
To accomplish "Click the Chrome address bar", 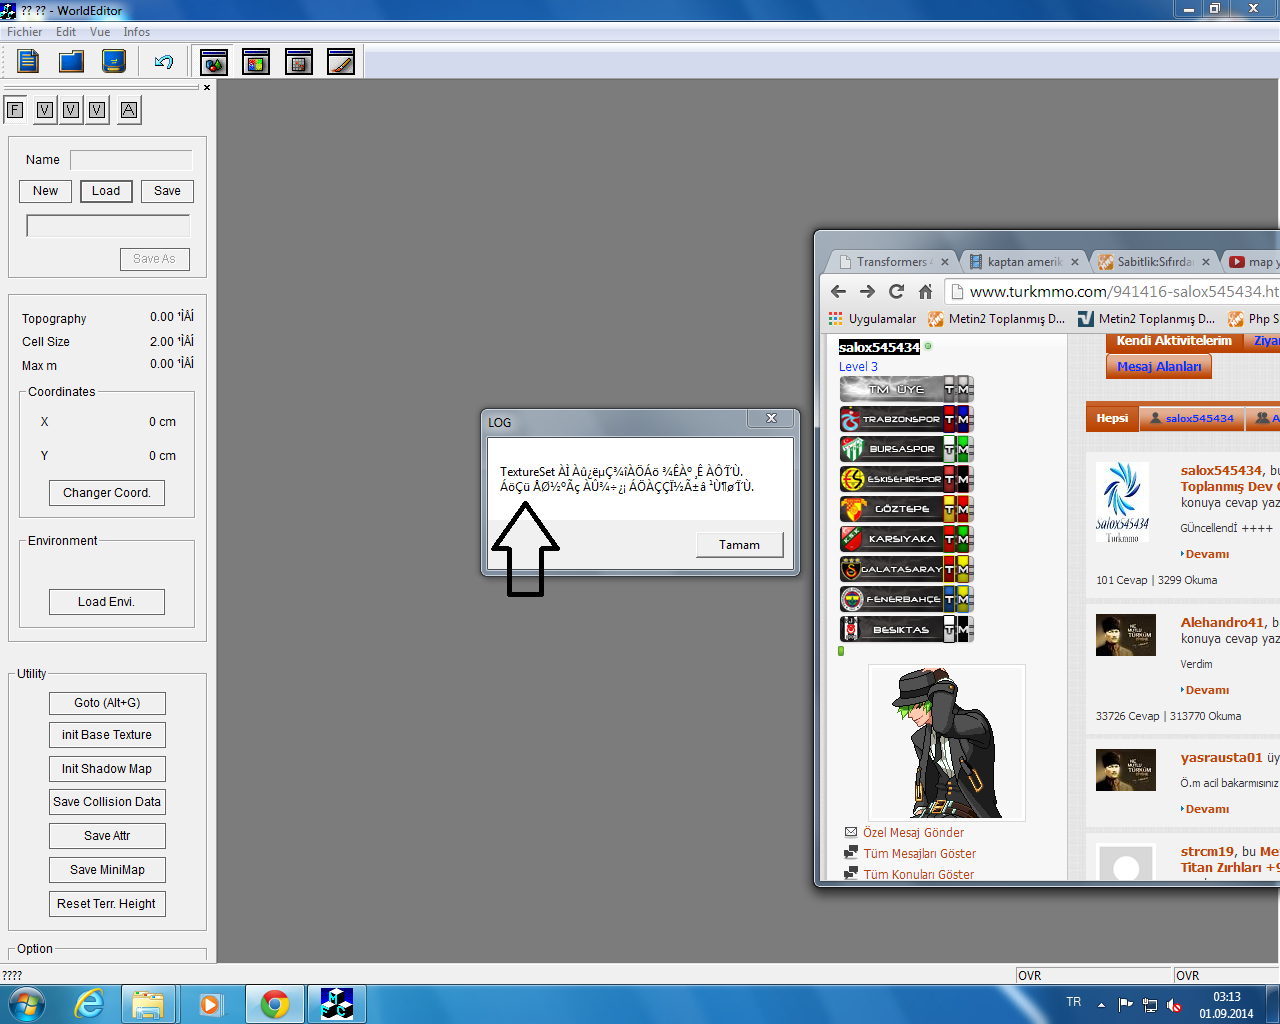I will pyautogui.click(x=1112, y=292).
